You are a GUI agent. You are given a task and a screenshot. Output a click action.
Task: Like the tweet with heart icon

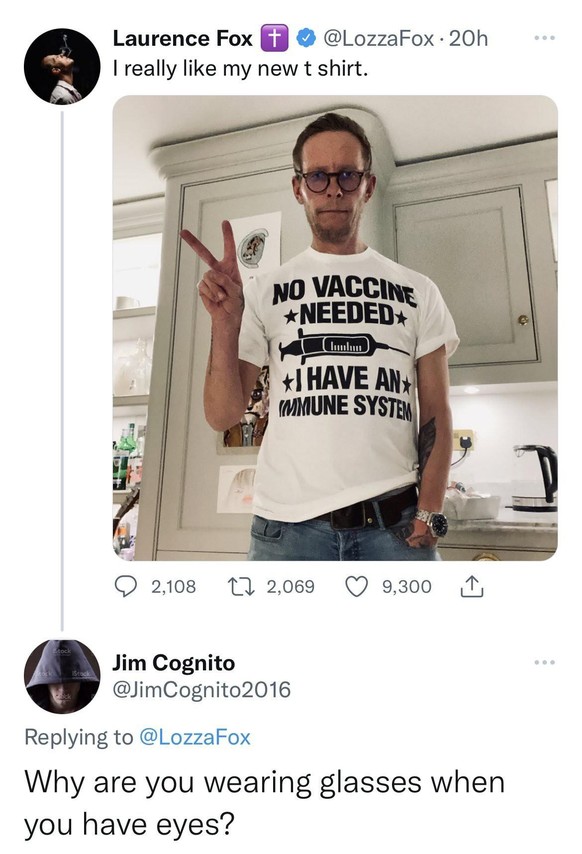(x=358, y=587)
